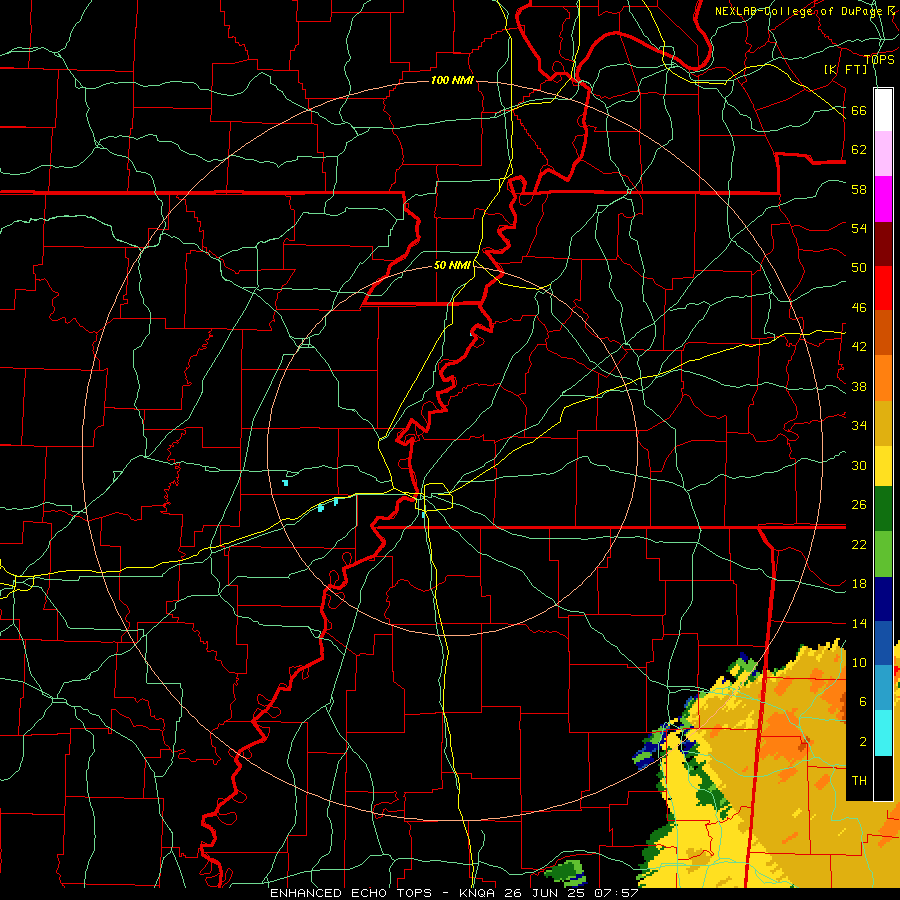The height and width of the screenshot is (900, 900).
Task: Select the 6 scale value
Action: coord(863,702)
